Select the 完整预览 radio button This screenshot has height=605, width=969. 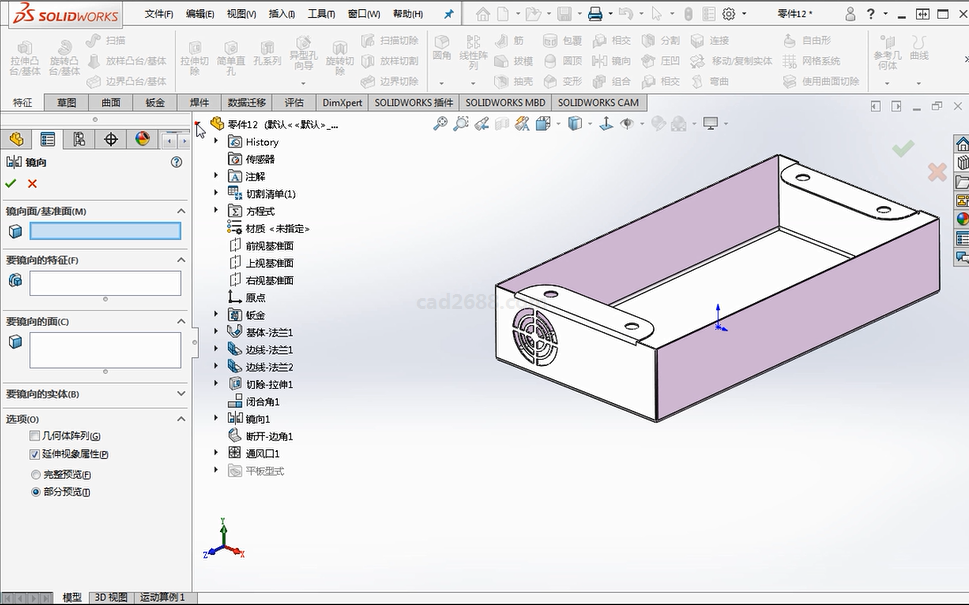pos(36,474)
